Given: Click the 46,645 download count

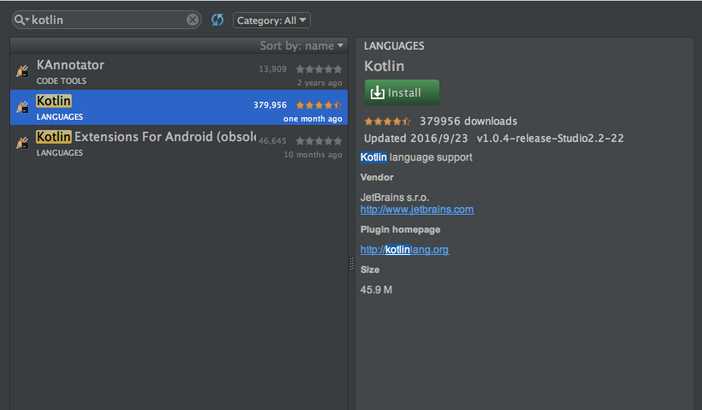Looking at the screenshot, I should [272, 141].
